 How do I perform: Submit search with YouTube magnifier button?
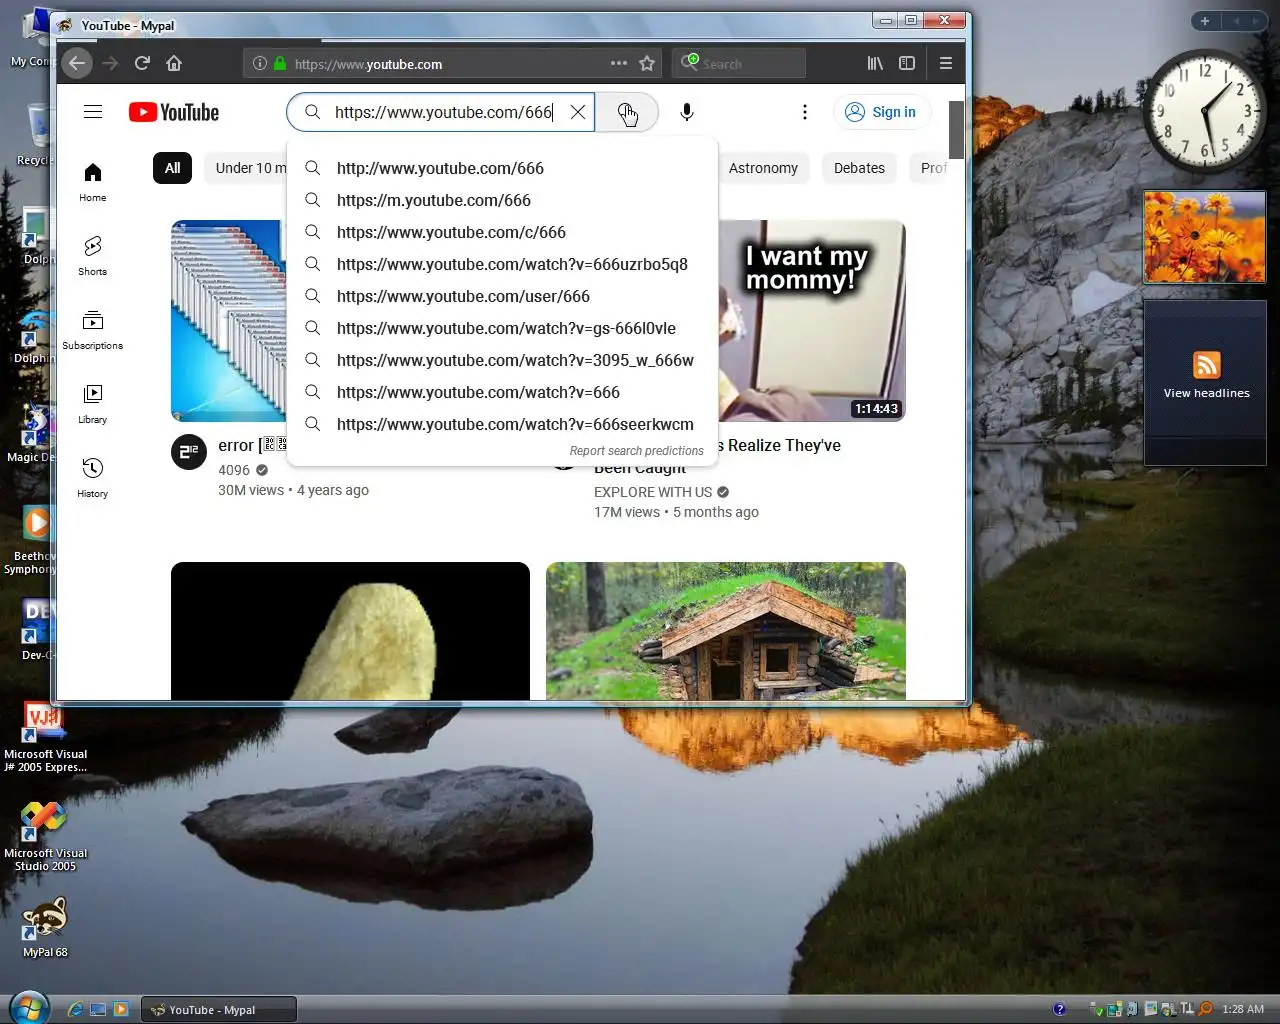627,112
